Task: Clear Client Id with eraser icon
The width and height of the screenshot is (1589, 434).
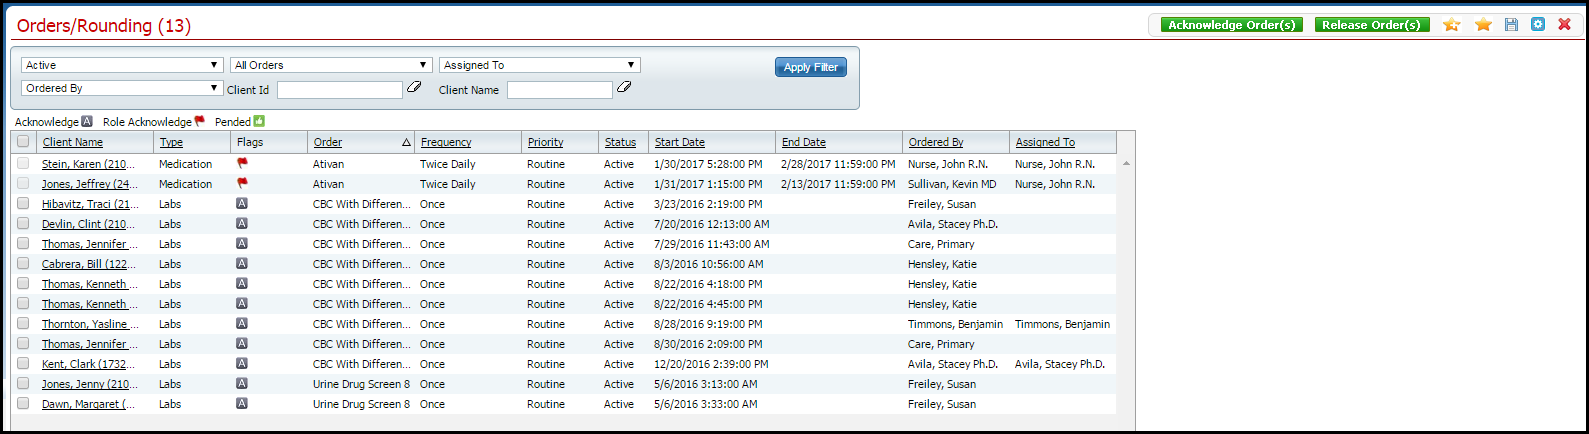Action: [414, 88]
